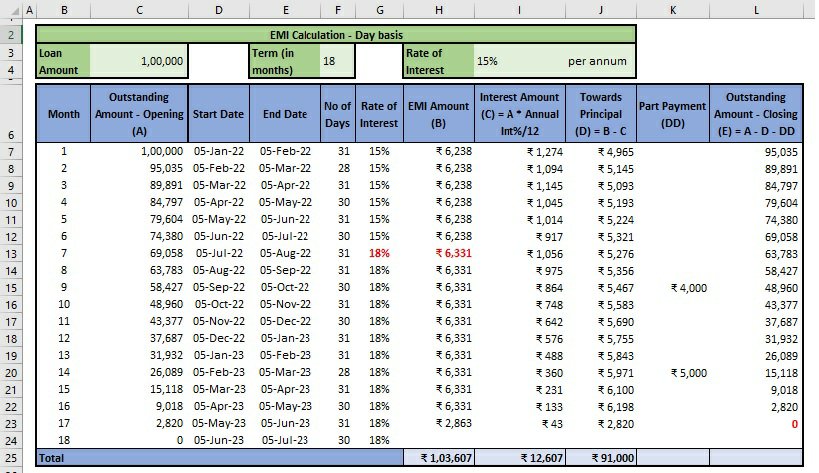819x473 pixels.
Task: Click the ₹ 2,863 EMI cell in month 17
Action: (x=454, y=423)
